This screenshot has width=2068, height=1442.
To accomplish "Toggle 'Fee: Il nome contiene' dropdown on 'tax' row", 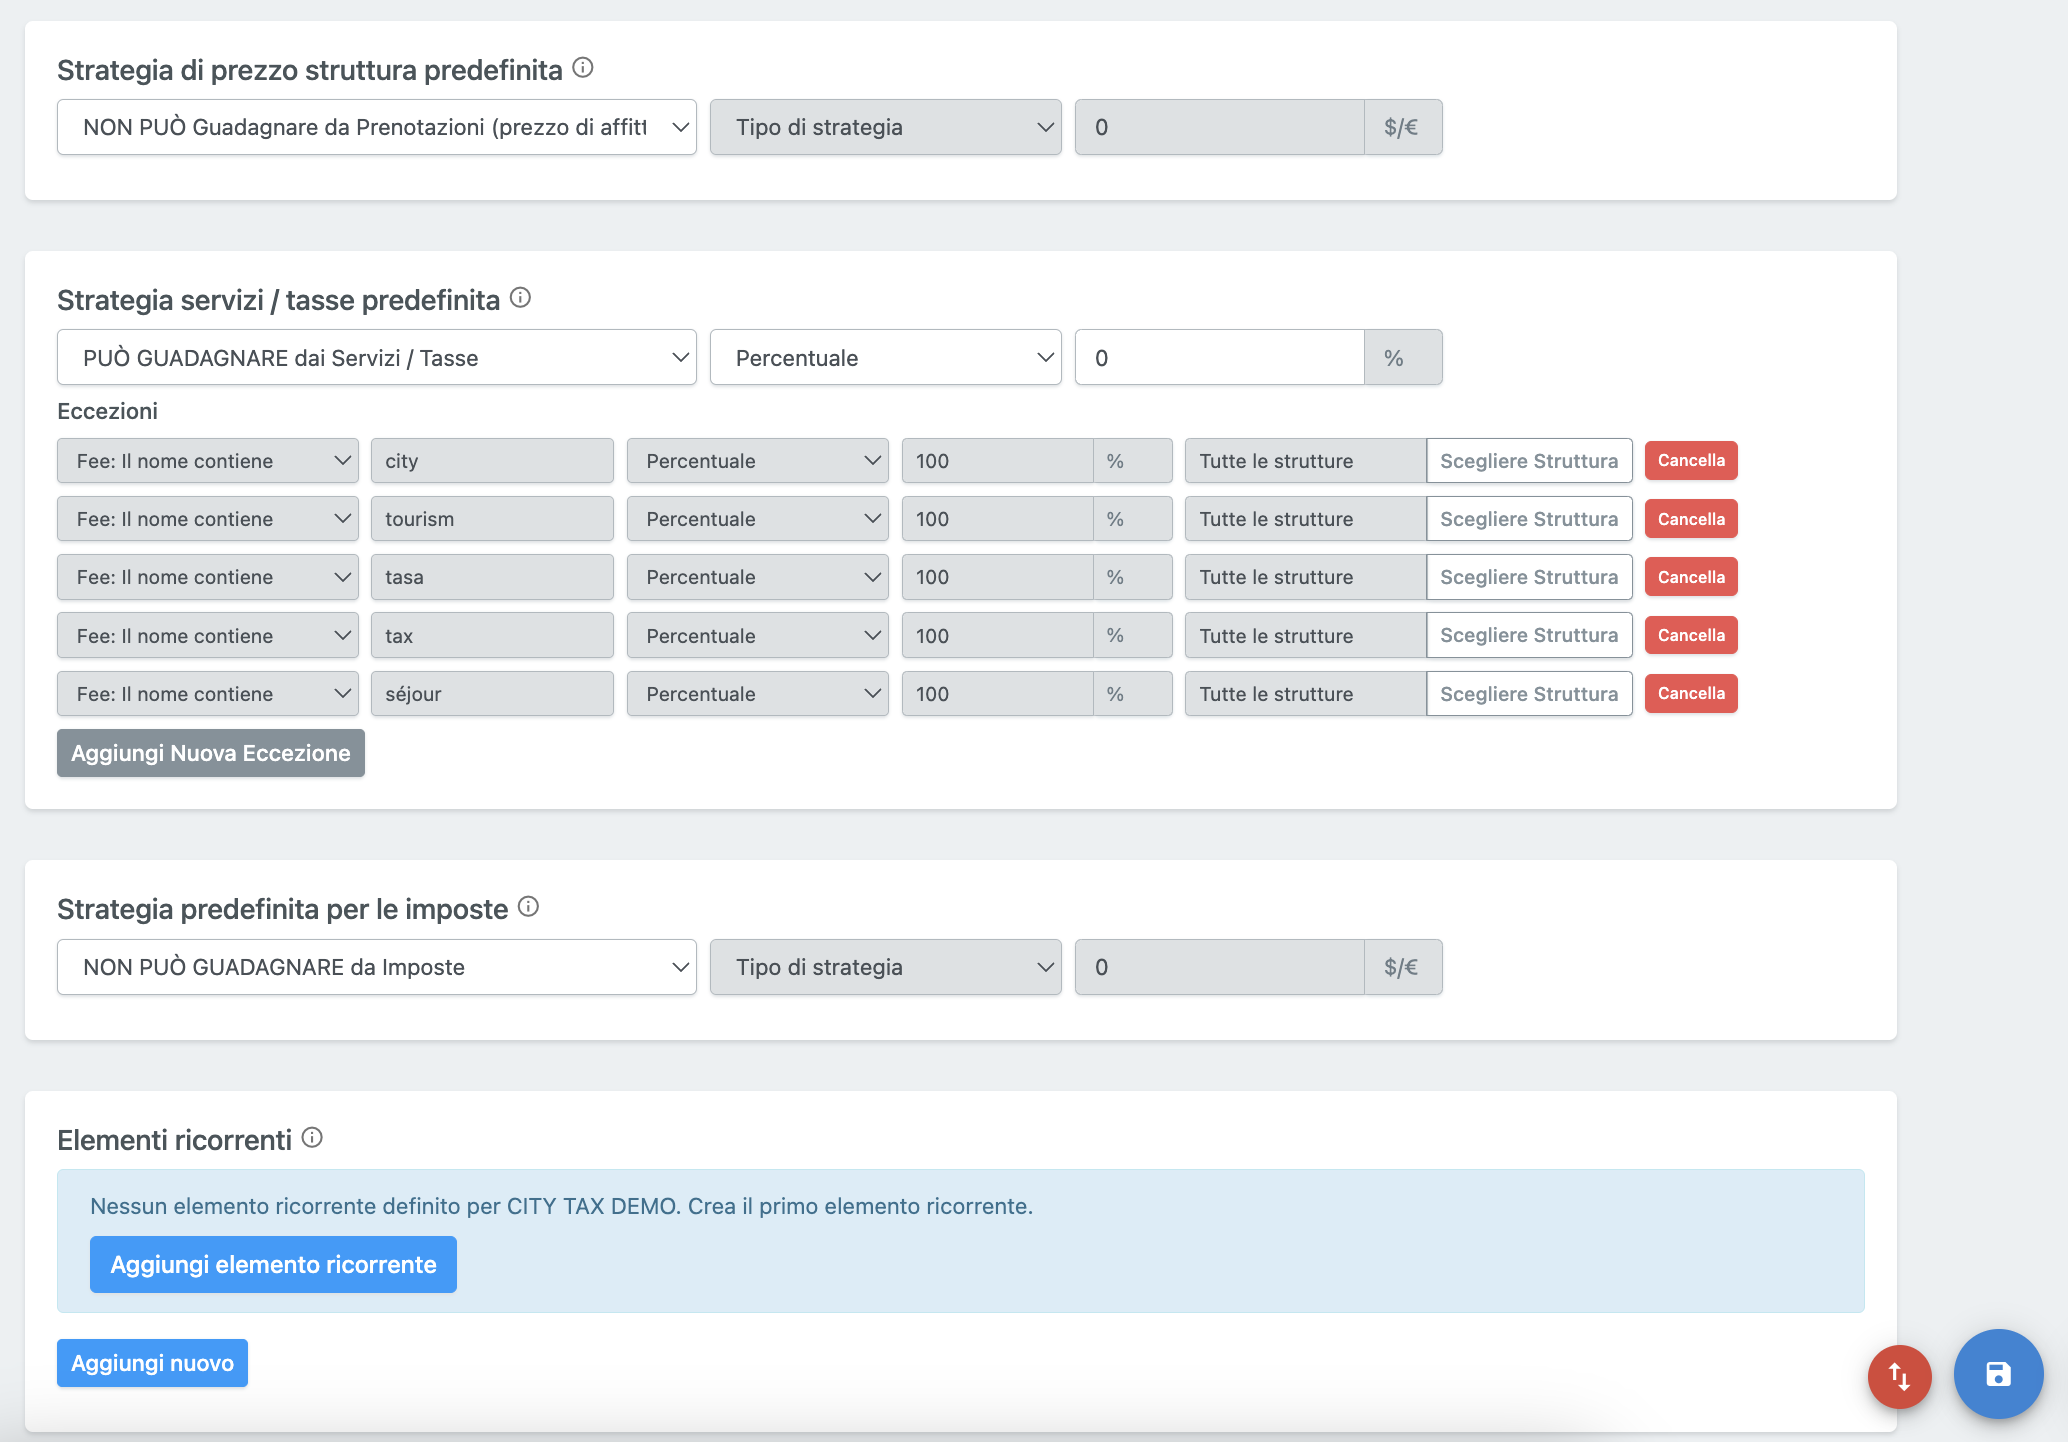I will [209, 635].
